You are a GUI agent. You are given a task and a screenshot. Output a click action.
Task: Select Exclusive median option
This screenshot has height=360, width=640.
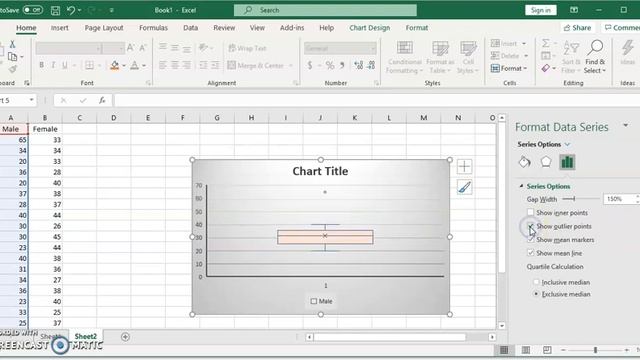tap(536, 294)
